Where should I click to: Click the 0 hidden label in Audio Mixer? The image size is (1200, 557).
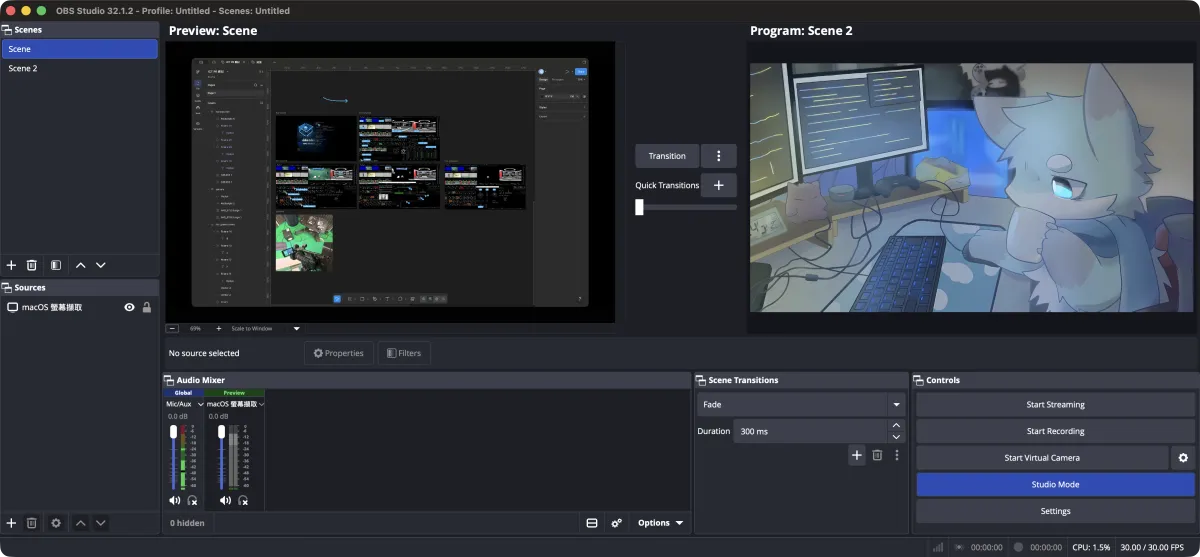pyautogui.click(x=187, y=523)
